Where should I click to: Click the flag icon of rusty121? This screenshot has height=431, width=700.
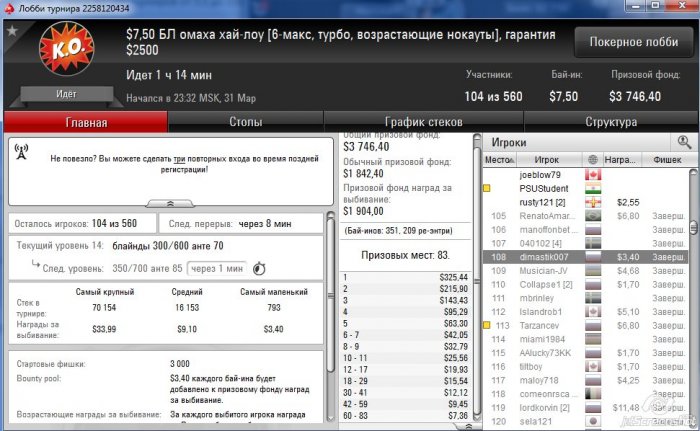(593, 202)
